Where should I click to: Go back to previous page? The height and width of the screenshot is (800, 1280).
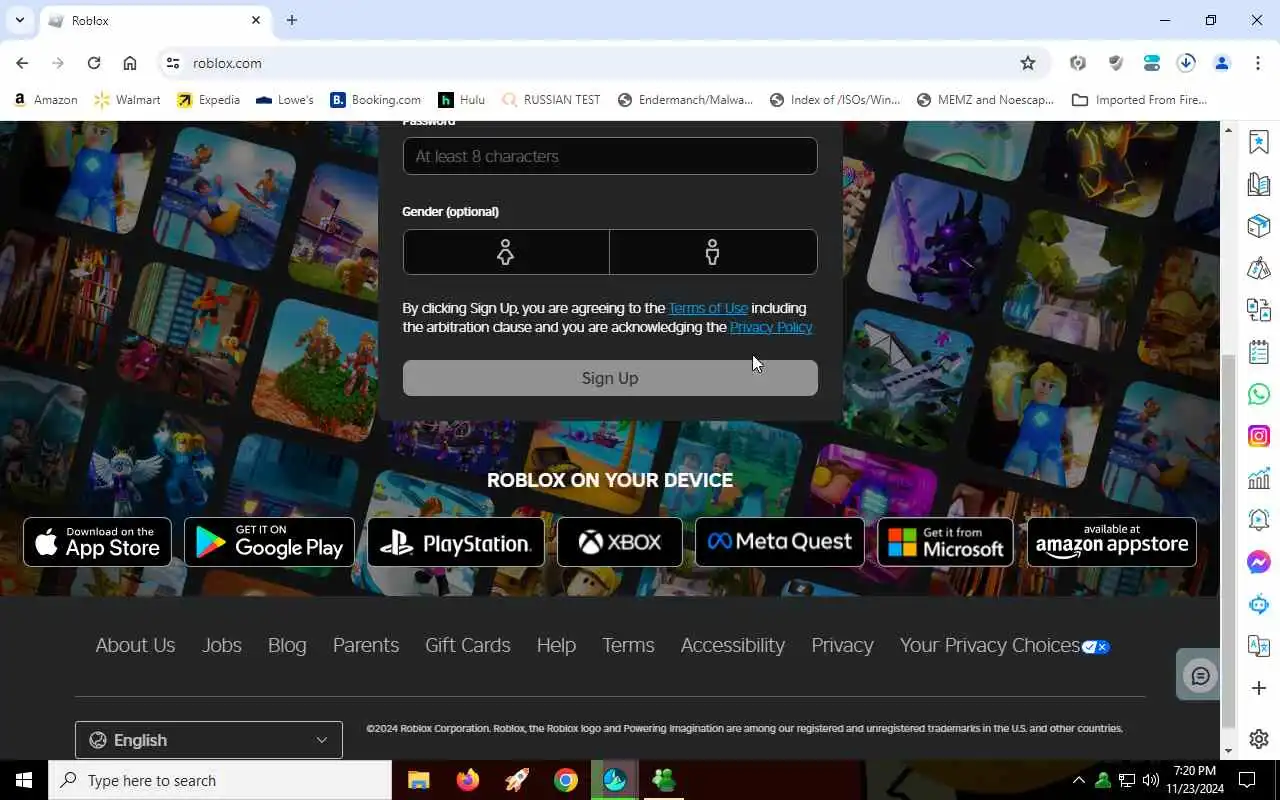pyautogui.click(x=22, y=63)
